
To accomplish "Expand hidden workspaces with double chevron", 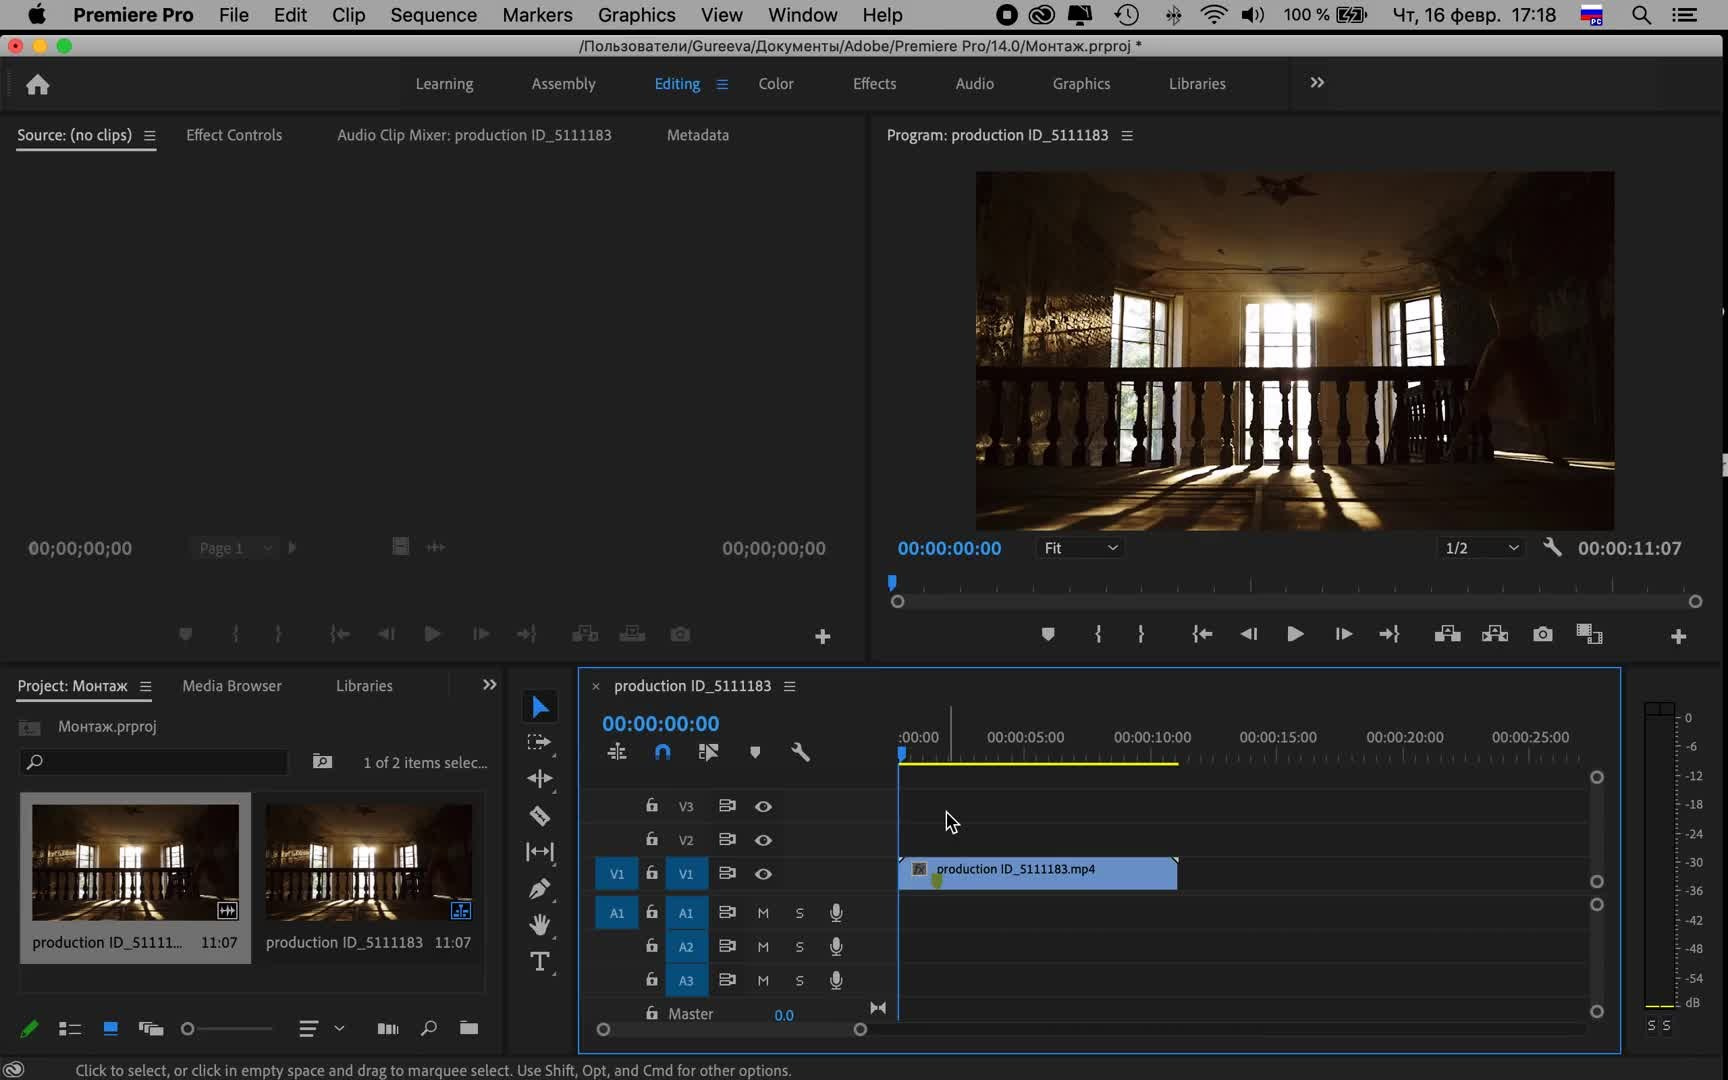I will tap(1317, 83).
